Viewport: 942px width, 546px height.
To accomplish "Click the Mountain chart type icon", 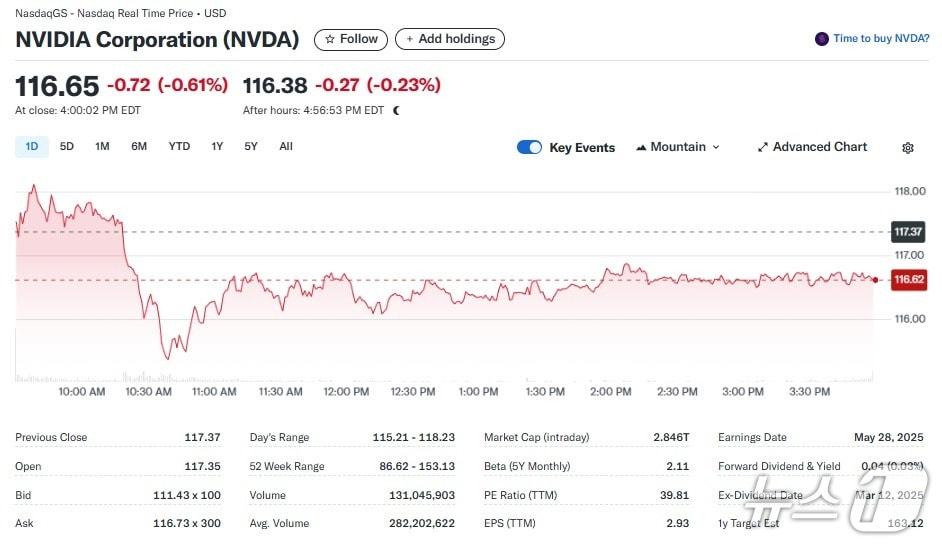I will (641, 147).
